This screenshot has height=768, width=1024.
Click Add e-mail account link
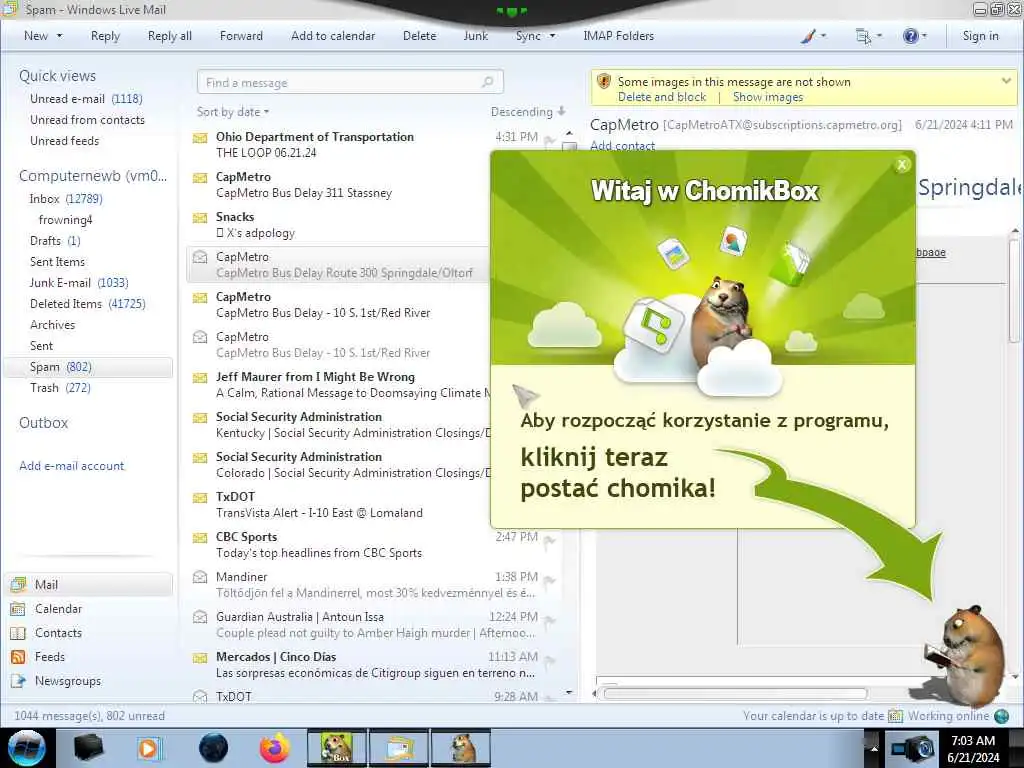72,466
